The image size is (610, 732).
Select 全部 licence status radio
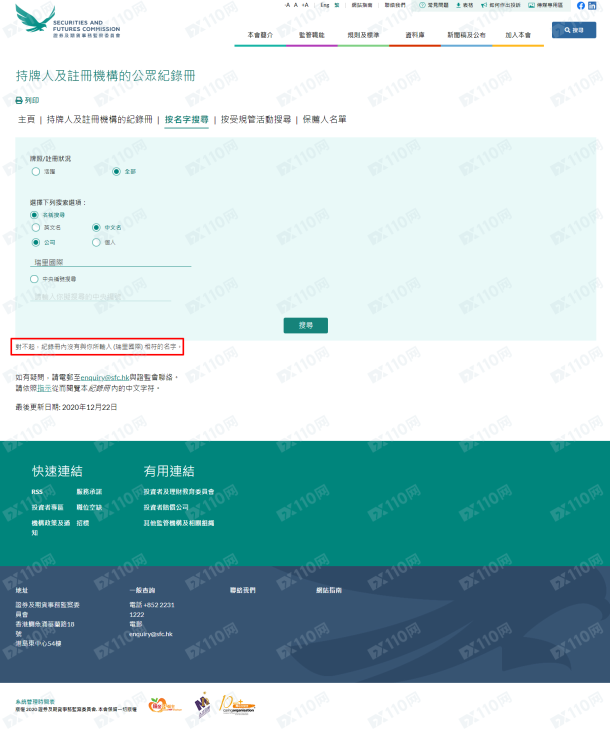[x=116, y=172]
